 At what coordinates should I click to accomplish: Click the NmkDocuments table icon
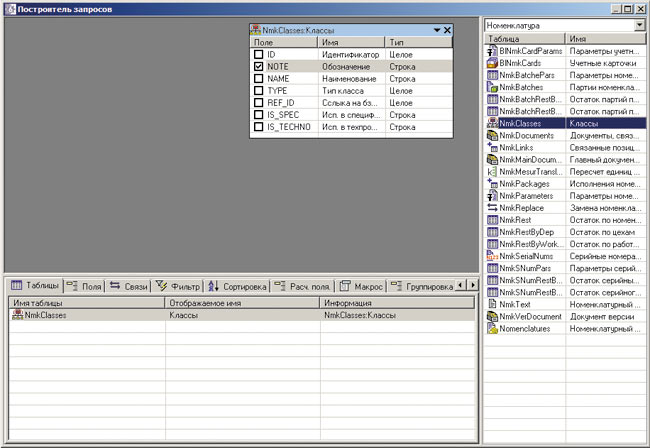491,135
